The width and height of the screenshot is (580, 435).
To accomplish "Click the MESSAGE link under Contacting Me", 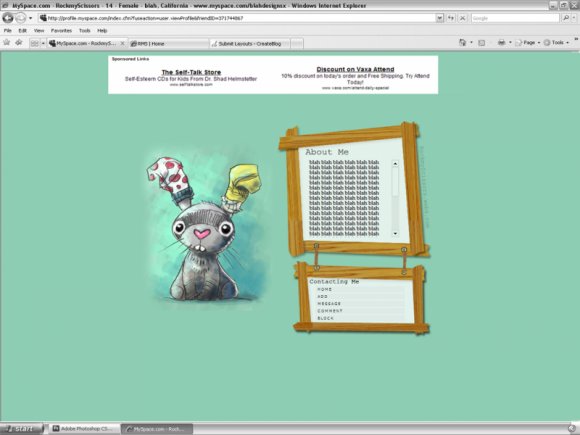I will (x=329, y=303).
